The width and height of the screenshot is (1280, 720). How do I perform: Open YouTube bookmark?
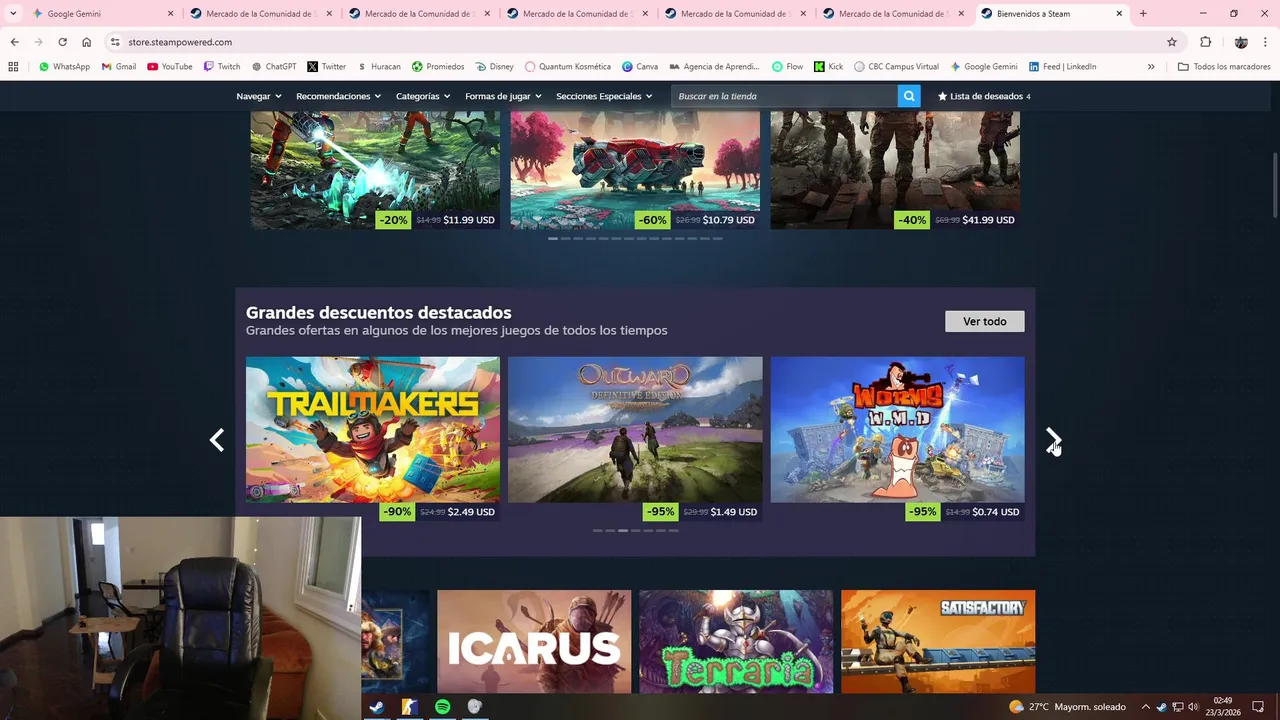point(170,67)
